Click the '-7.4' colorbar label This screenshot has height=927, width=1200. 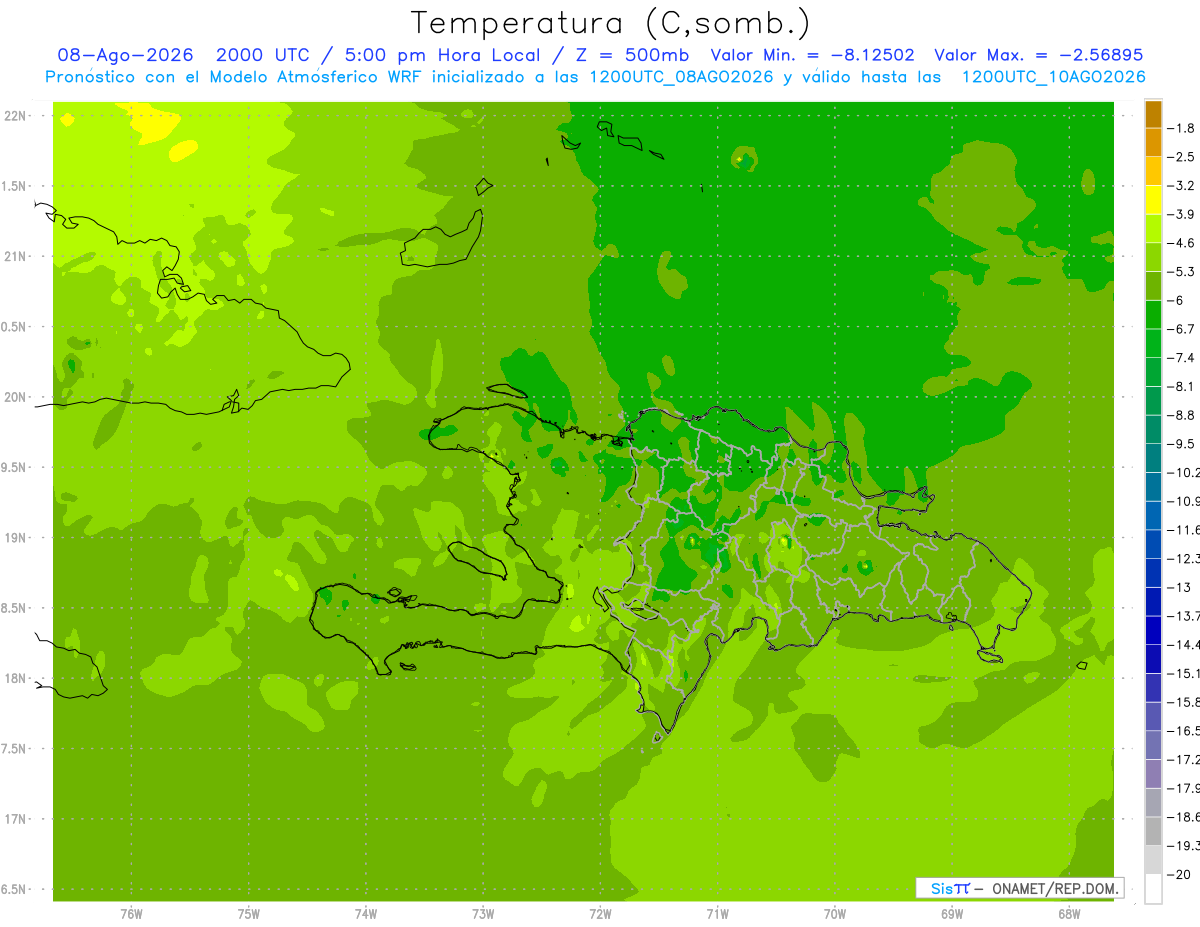1181,357
